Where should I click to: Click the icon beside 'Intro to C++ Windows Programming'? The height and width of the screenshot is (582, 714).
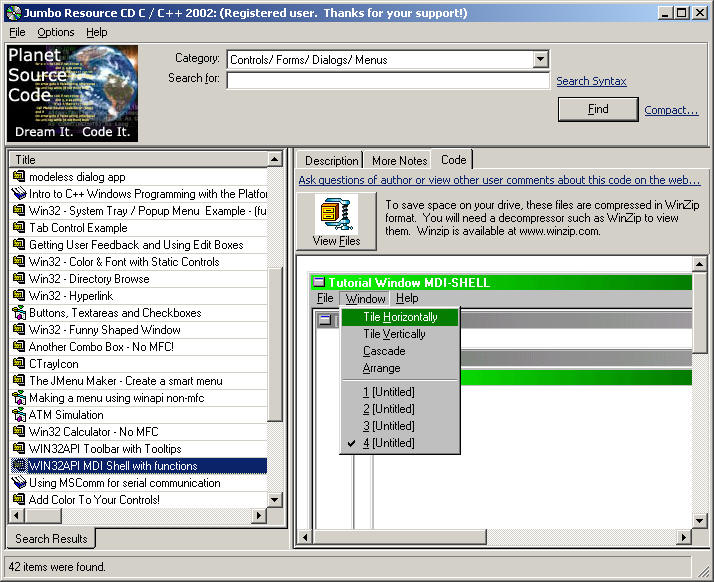19,193
